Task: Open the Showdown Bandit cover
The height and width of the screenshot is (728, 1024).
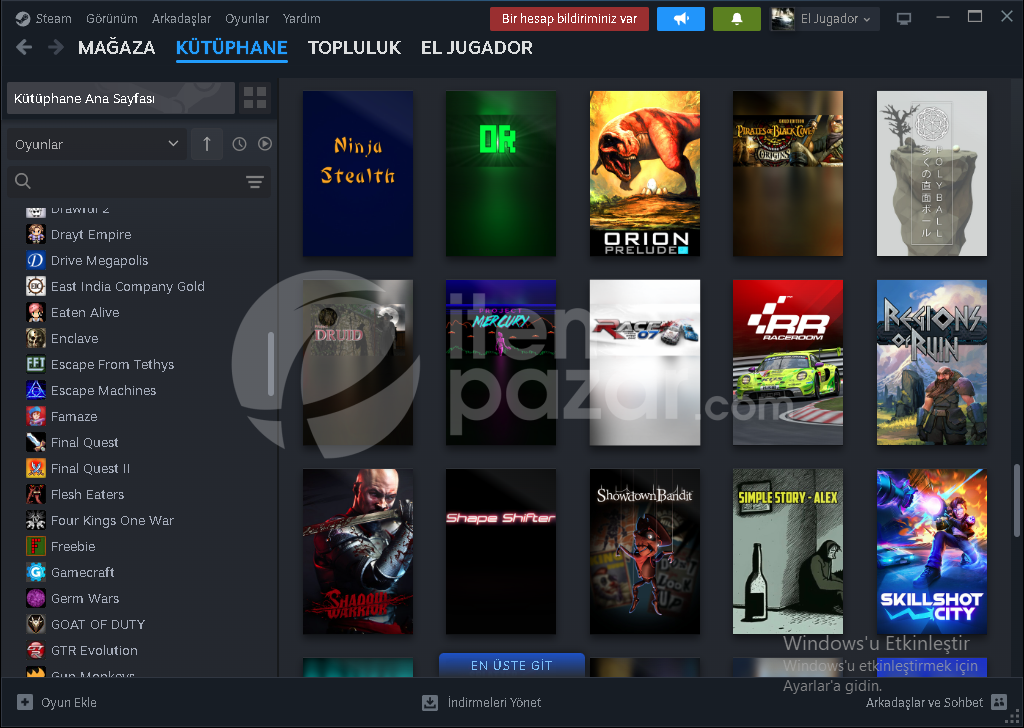Action: click(645, 552)
